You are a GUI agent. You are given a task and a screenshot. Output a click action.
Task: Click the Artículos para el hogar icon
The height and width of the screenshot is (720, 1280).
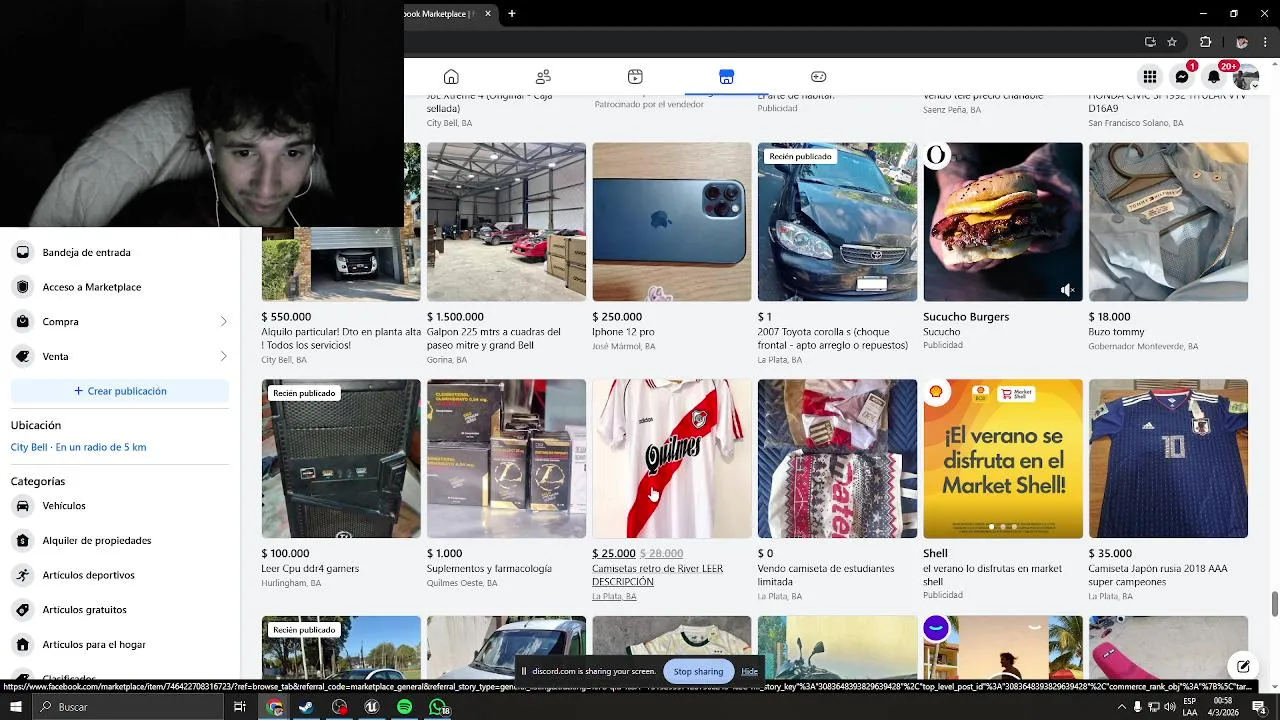[x=23, y=645]
